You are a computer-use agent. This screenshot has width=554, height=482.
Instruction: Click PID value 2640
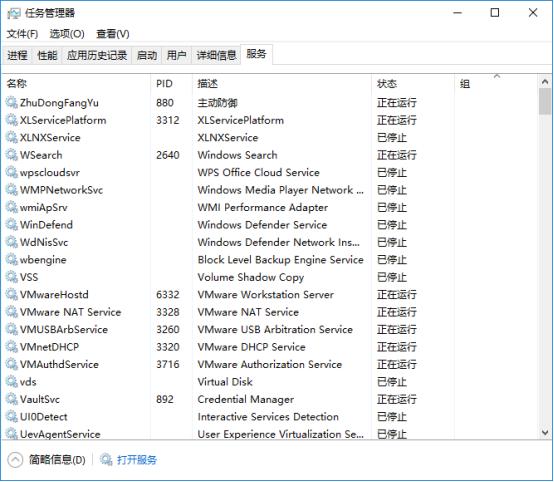coord(168,155)
